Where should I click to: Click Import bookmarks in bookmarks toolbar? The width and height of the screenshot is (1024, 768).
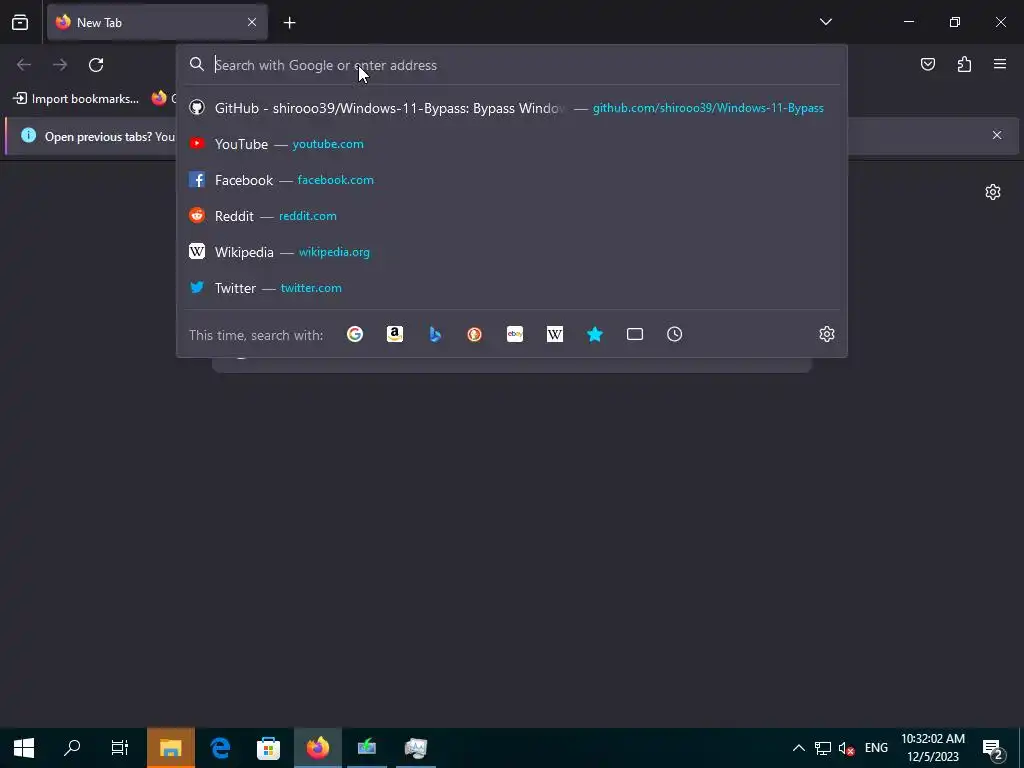(x=76, y=99)
